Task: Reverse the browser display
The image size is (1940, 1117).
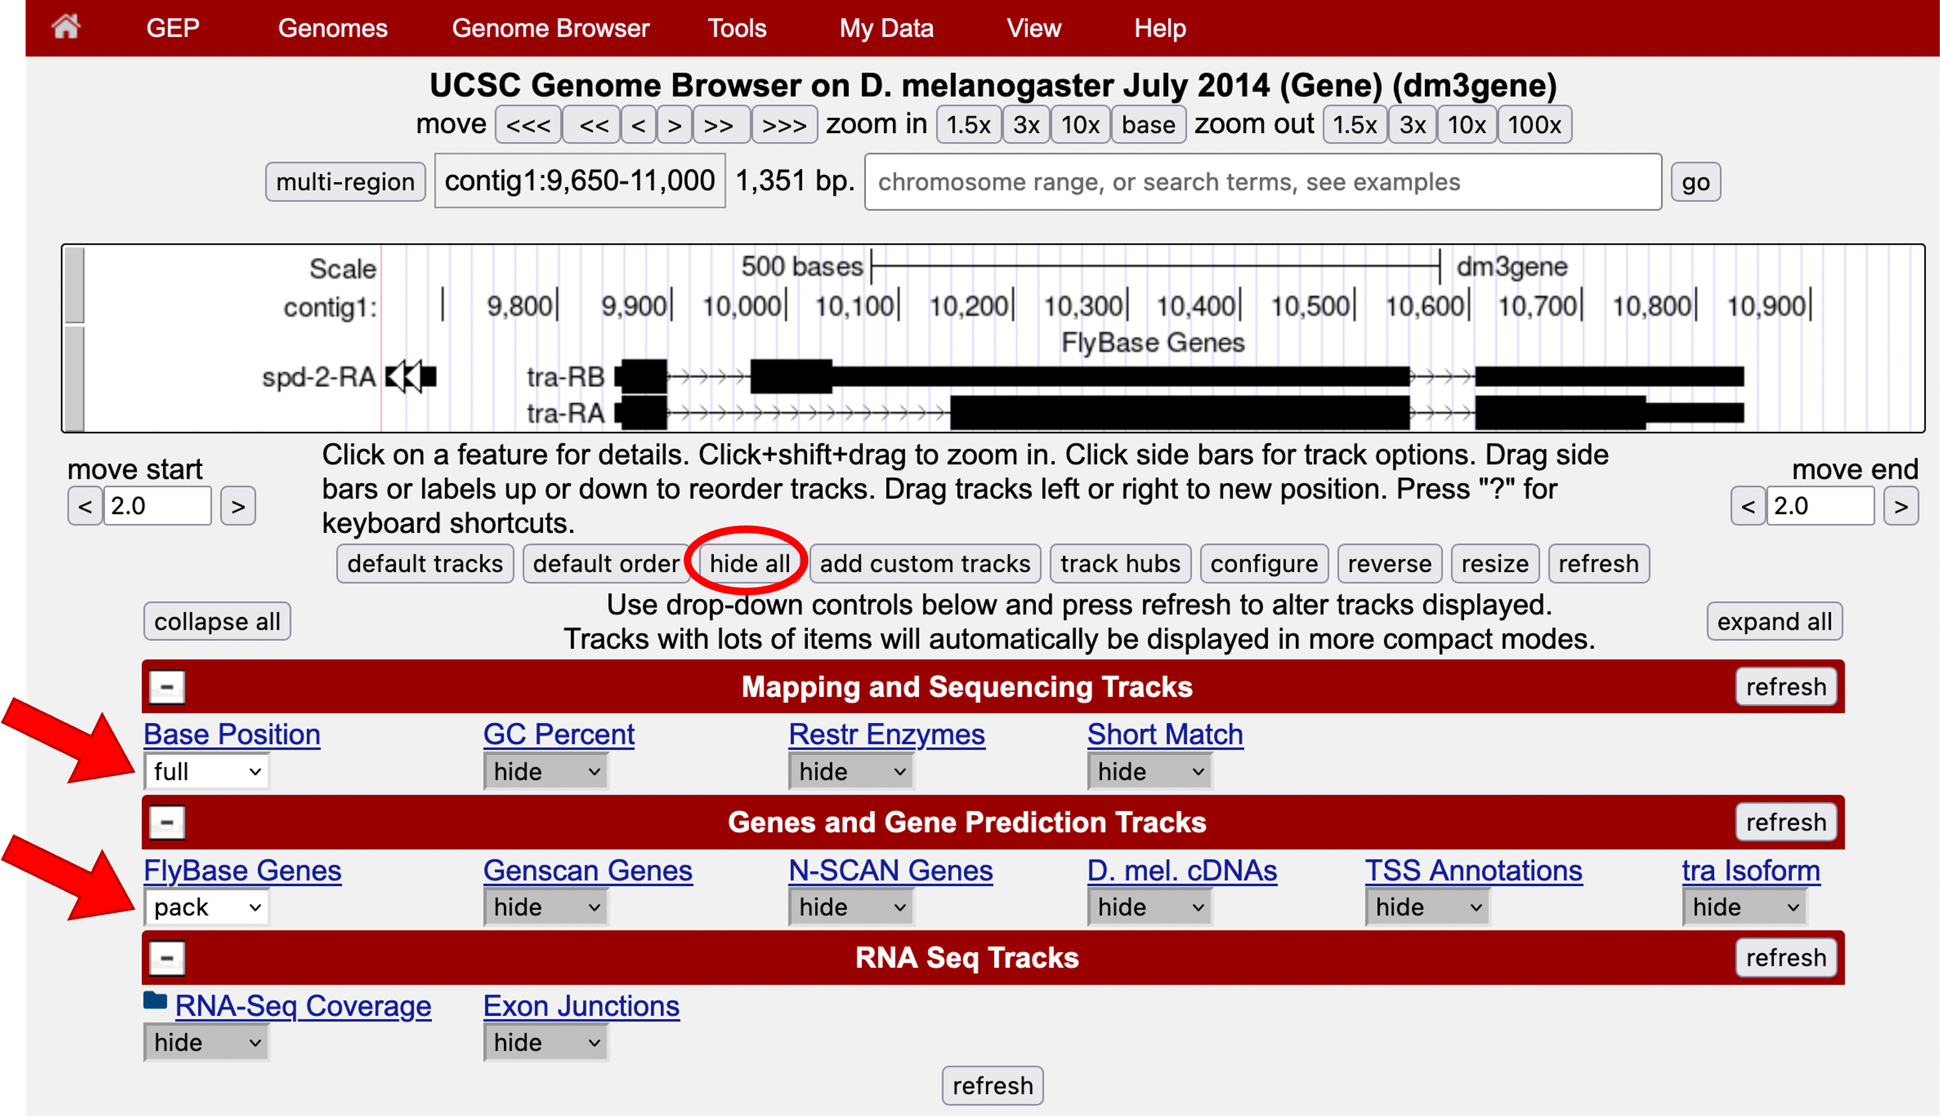Action: pos(1389,564)
